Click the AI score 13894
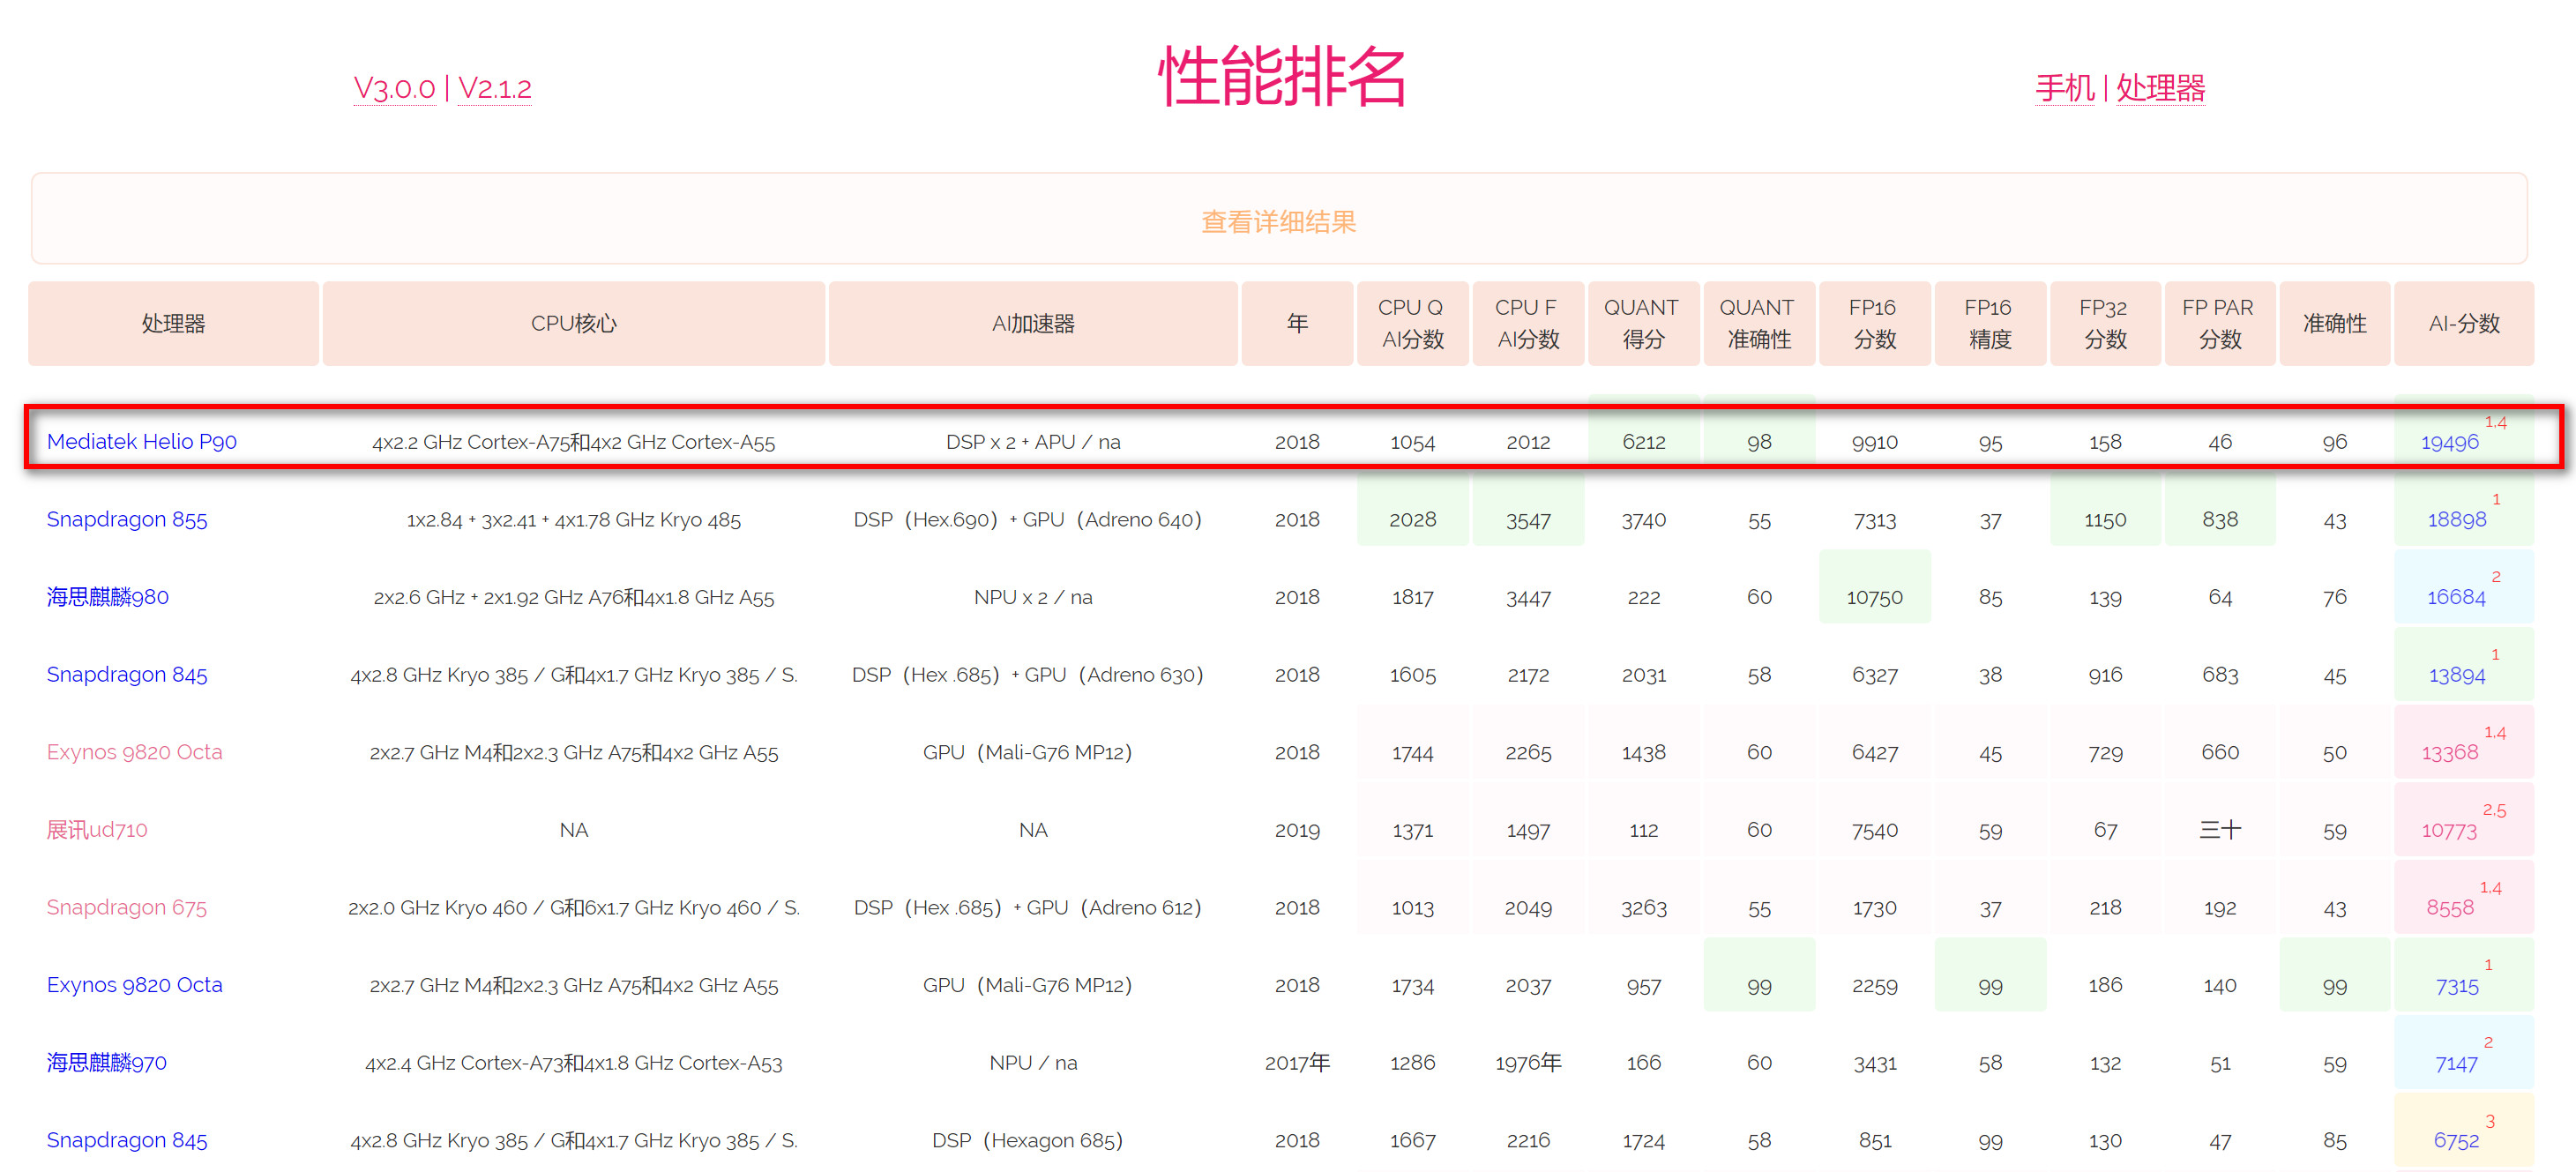Screen dimensions: 2576x1172 (x=2456, y=675)
